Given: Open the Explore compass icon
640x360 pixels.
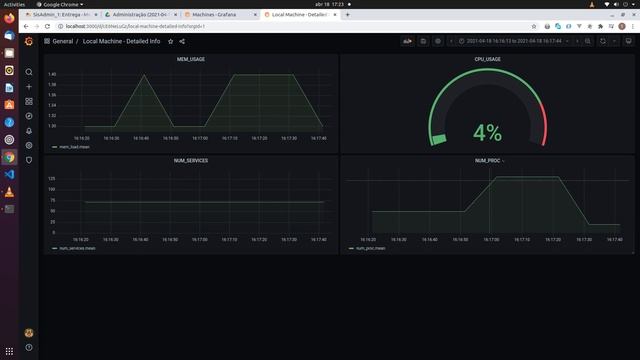Looking at the screenshot, I should tap(29, 116).
